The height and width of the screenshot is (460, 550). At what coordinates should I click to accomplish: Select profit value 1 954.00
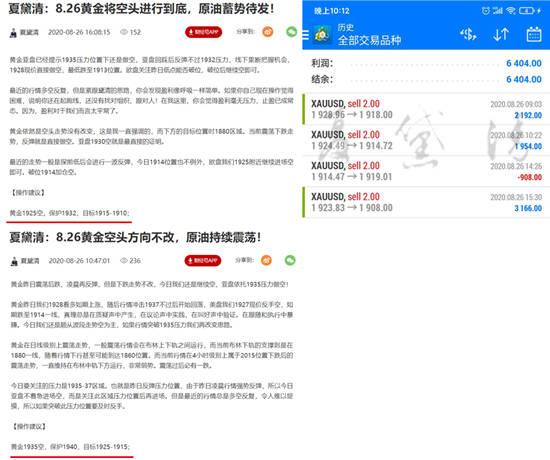point(528,146)
